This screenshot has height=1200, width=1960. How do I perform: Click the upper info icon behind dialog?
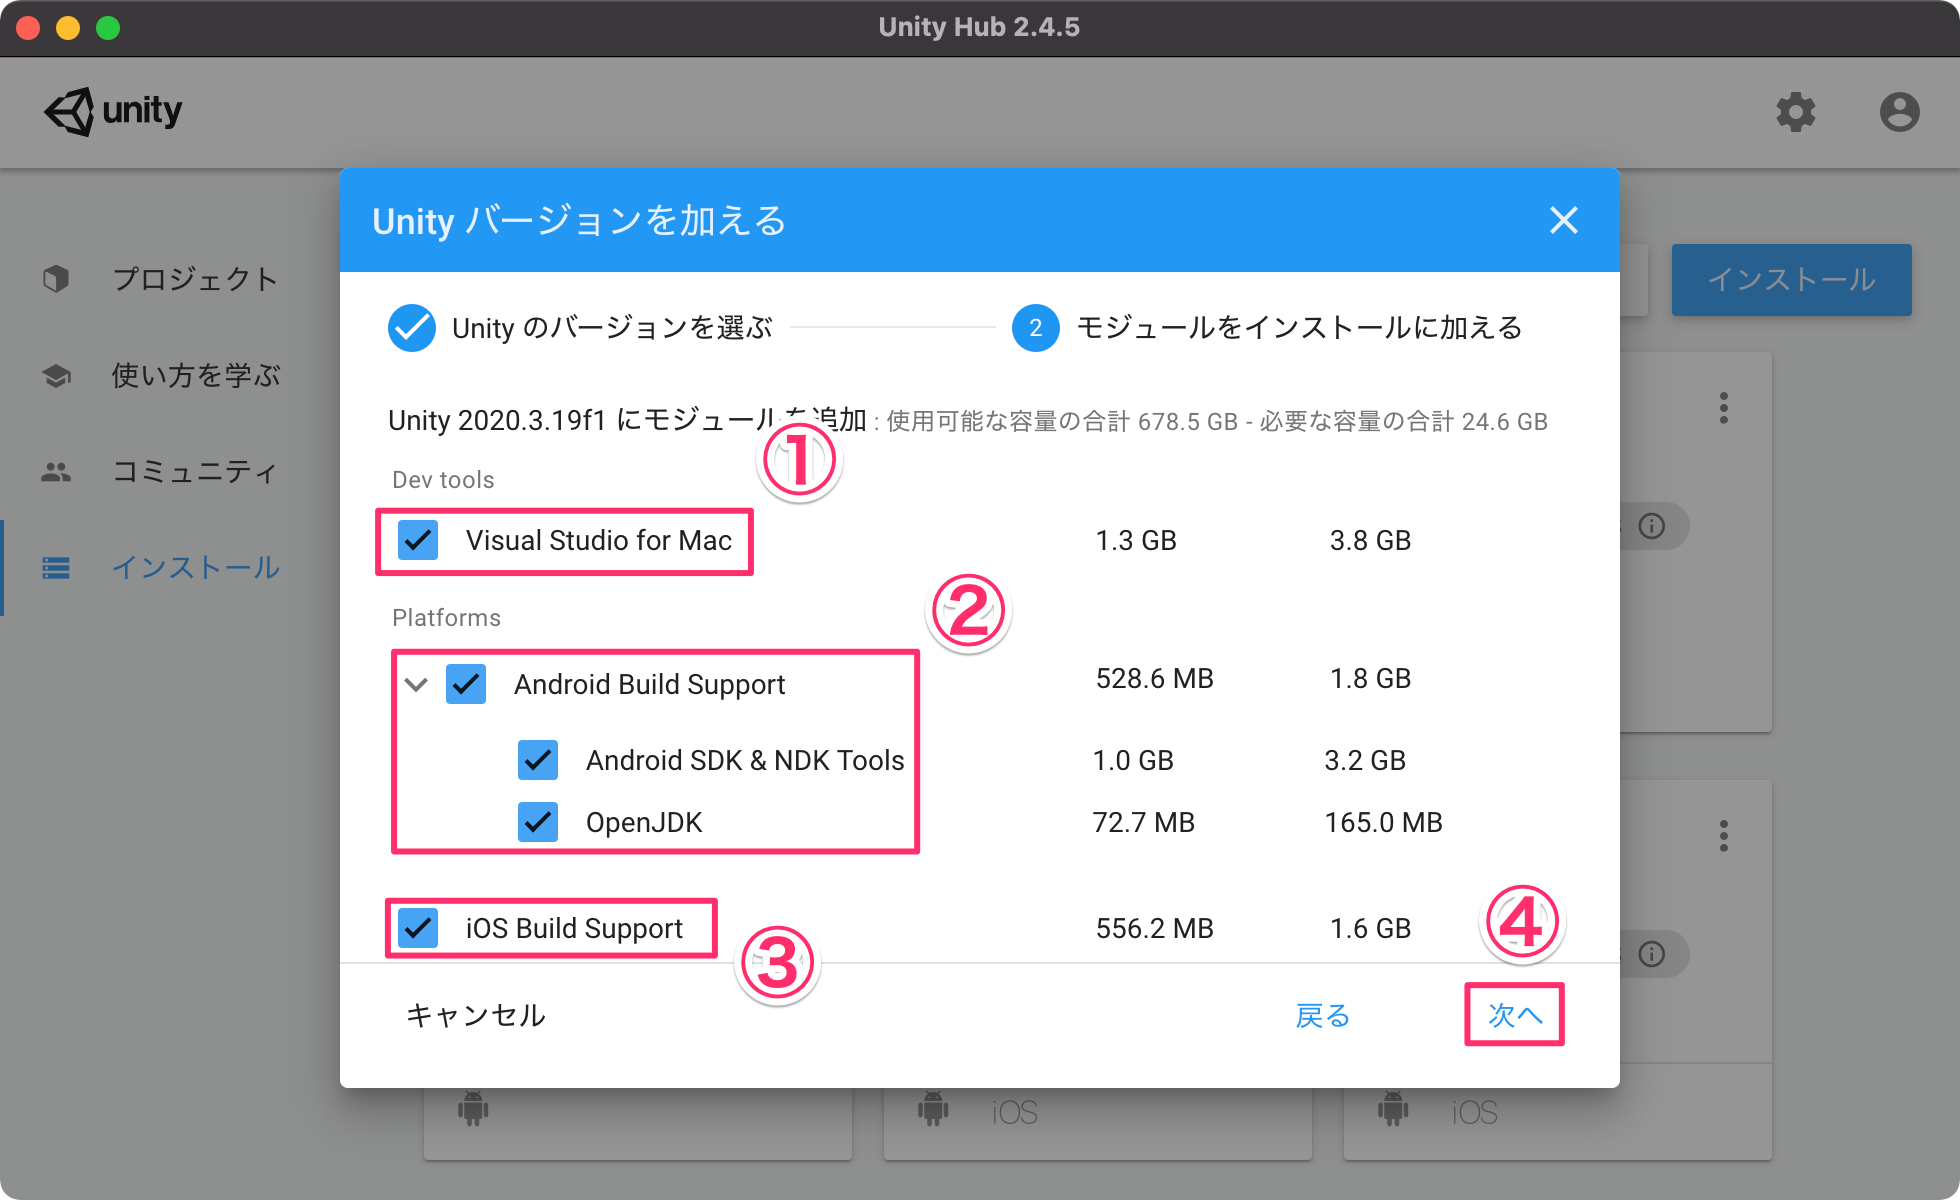coord(1652,526)
